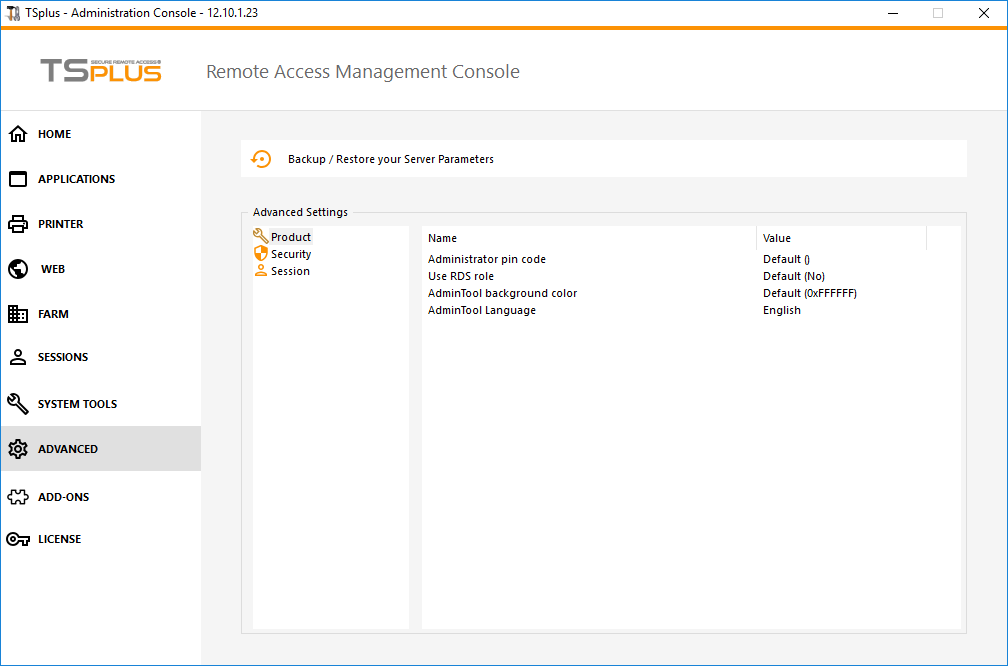
Task: Click the Sessions person icon
Action: (x=18, y=357)
